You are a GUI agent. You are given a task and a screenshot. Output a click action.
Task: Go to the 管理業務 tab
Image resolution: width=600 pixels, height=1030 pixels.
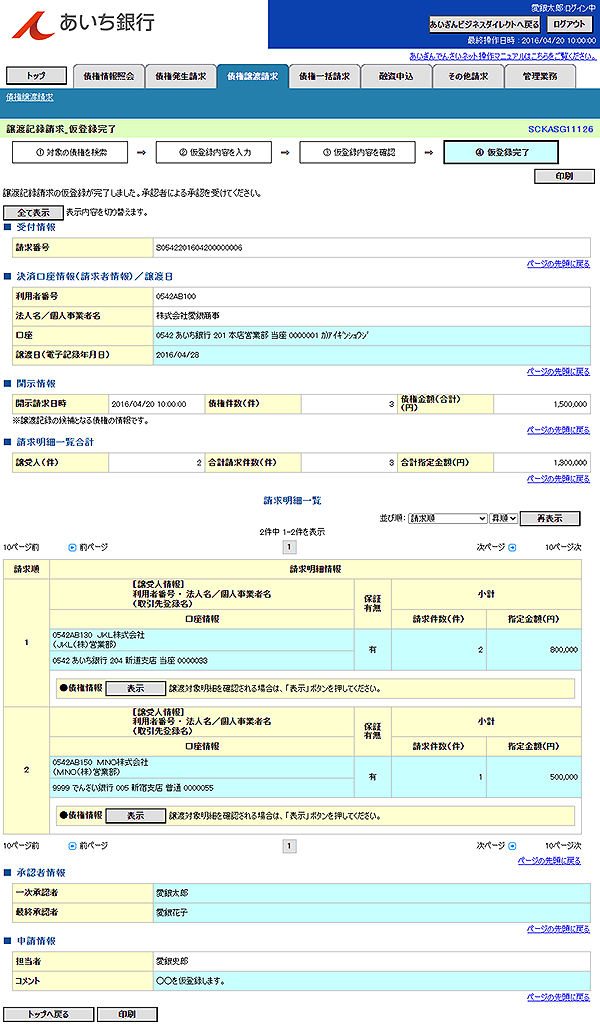click(540, 76)
